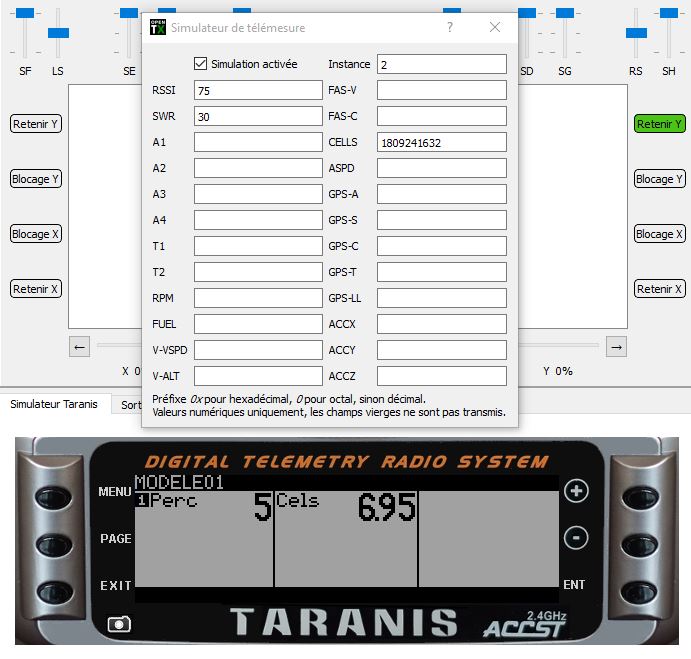Click the LS slider handle
Viewport: 691px width, 659px height.
click(x=58, y=33)
